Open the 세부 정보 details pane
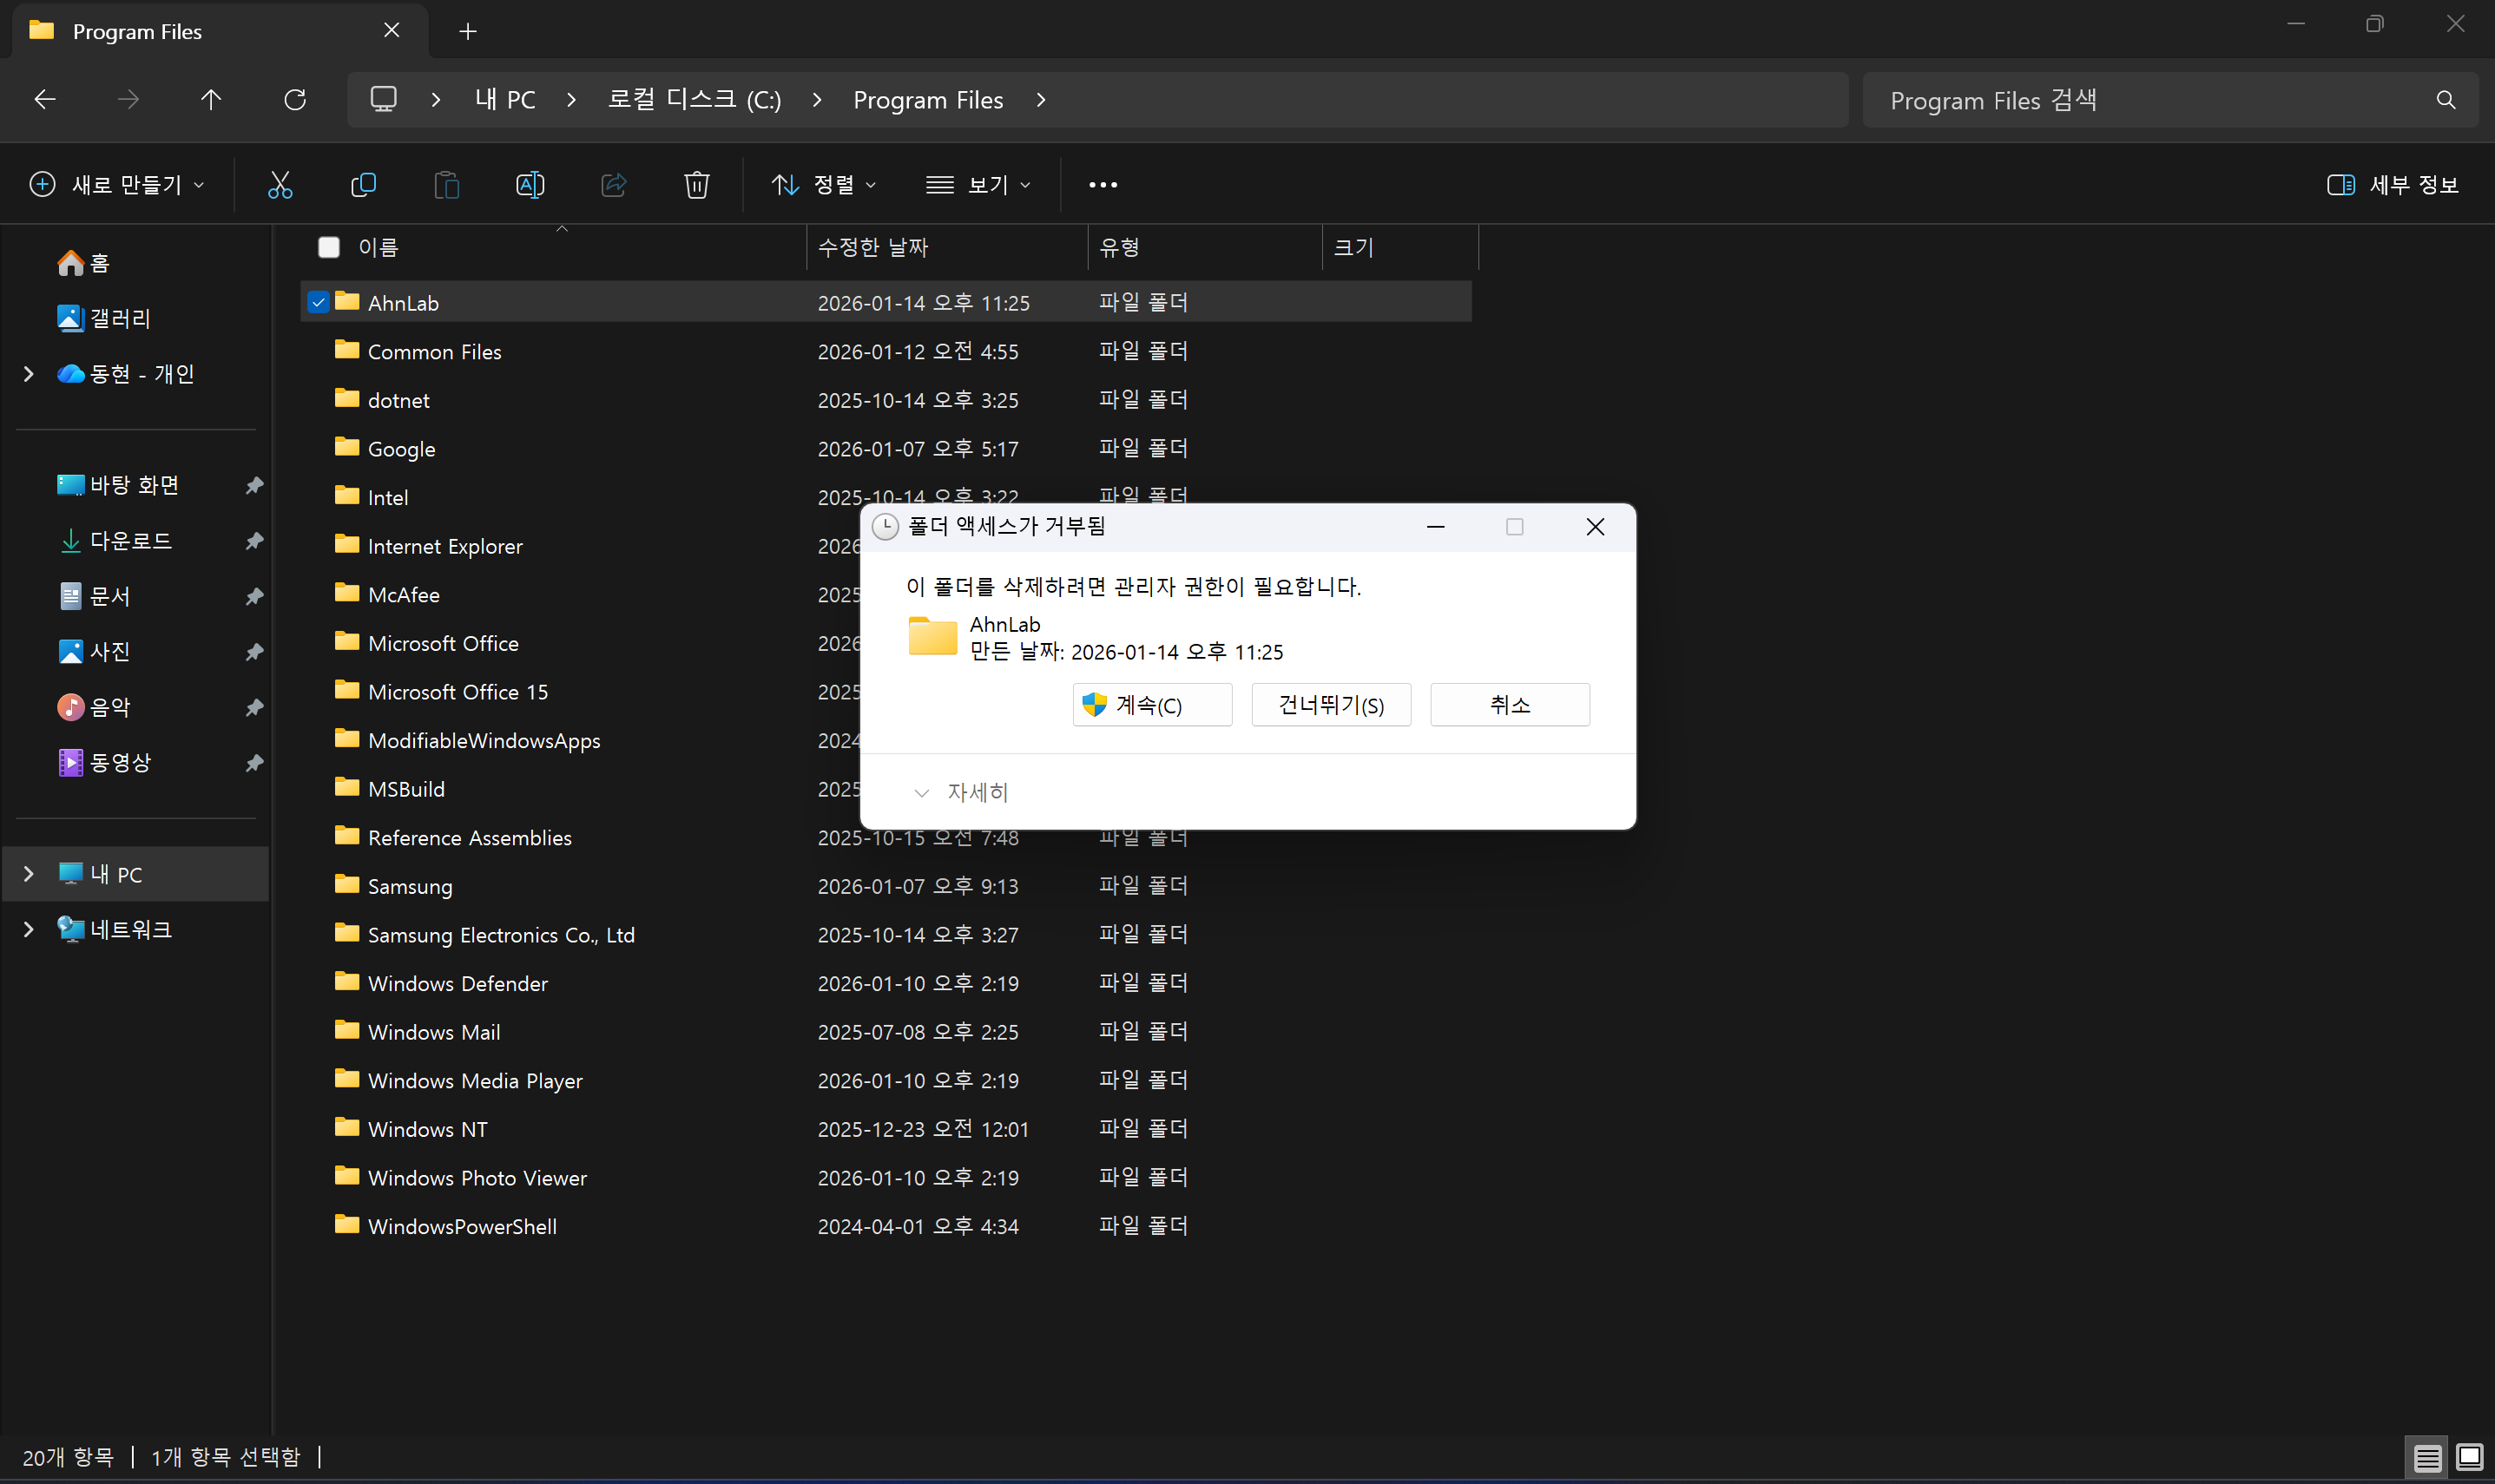This screenshot has width=2495, height=1484. click(x=2395, y=184)
